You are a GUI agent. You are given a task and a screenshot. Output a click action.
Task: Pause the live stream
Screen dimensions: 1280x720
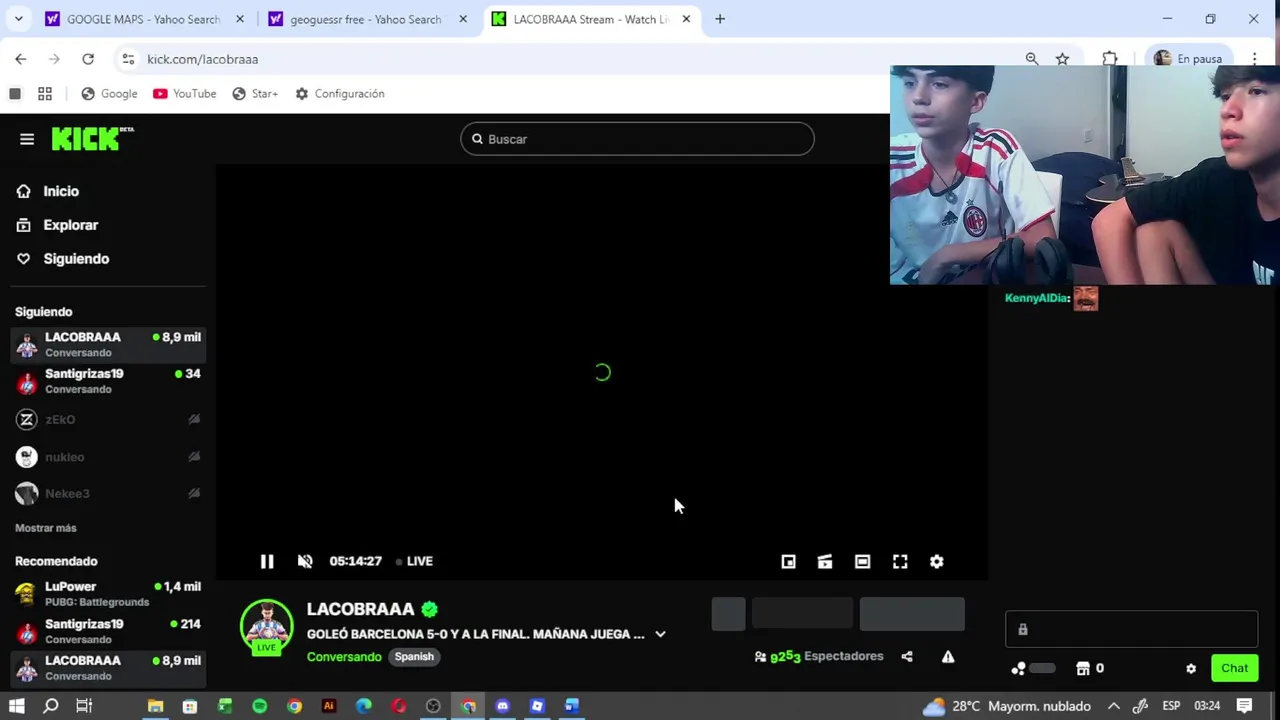[267, 562]
